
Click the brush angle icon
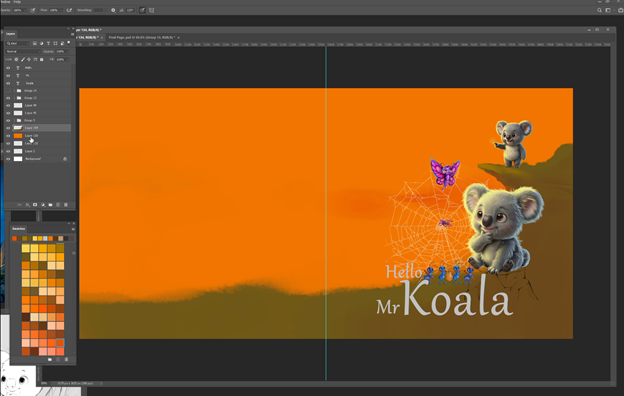coord(121,10)
